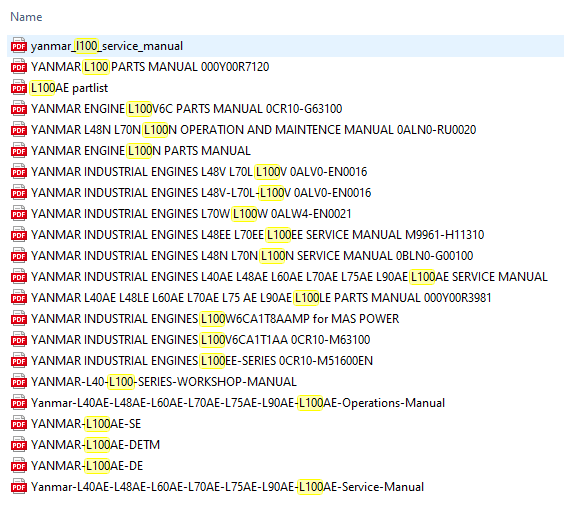564x530 pixels.
Task: Click PDF icon of YANMAR-L100AE-DETM
Action: pyautogui.click(x=19, y=444)
